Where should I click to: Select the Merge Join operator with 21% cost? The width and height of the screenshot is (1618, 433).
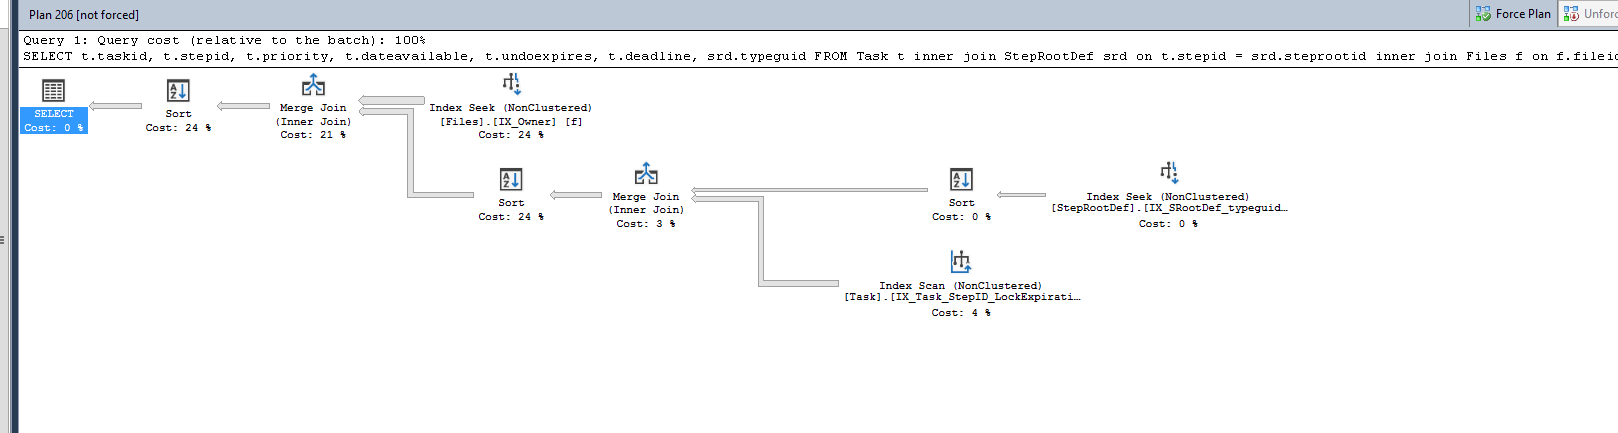(313, 86)
